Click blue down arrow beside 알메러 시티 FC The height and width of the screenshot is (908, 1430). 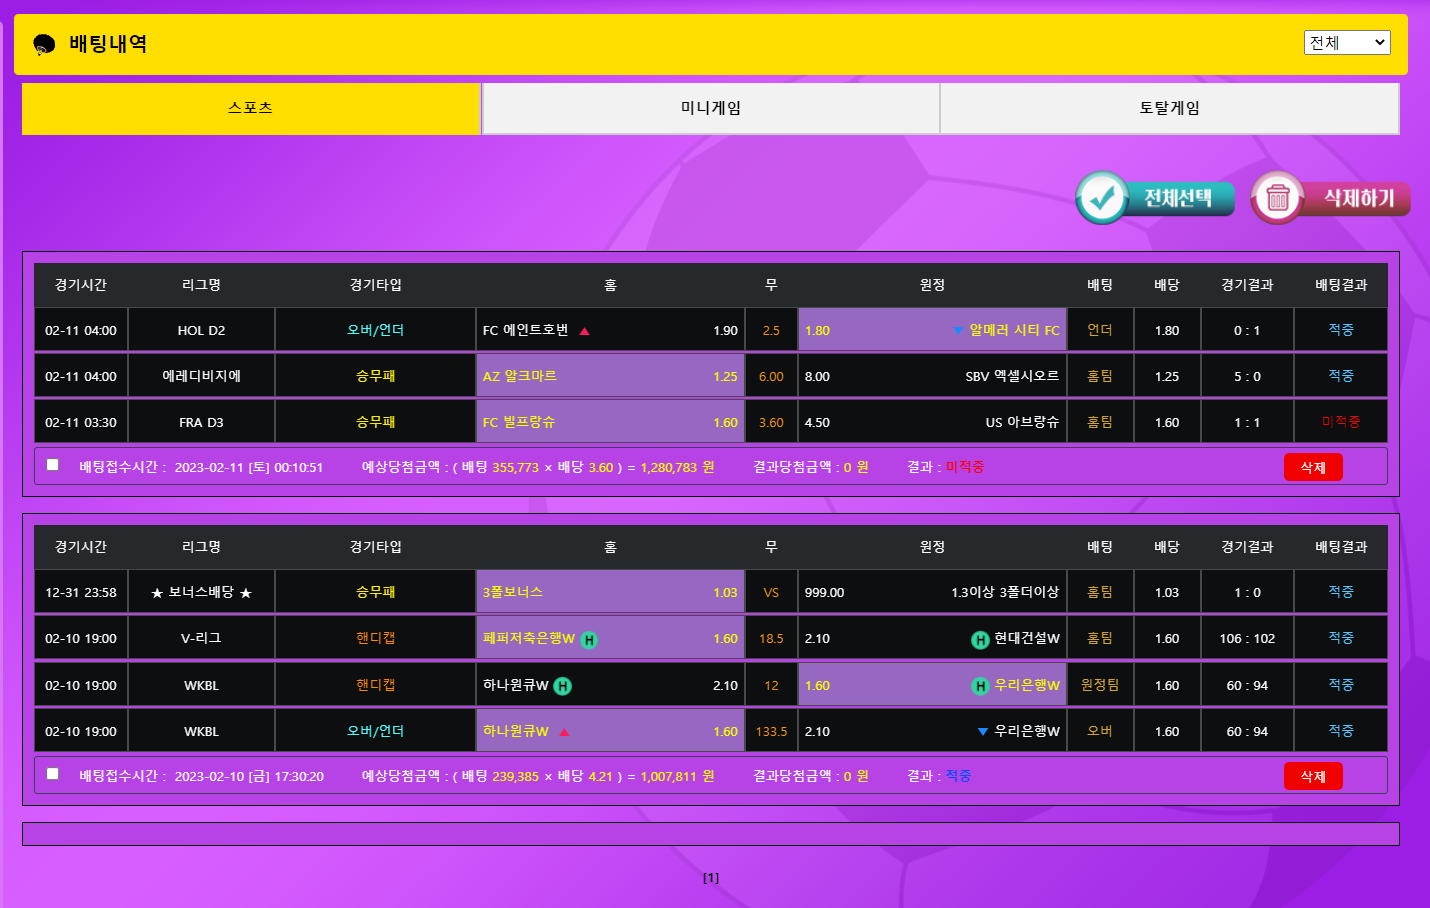pos(958,331)
